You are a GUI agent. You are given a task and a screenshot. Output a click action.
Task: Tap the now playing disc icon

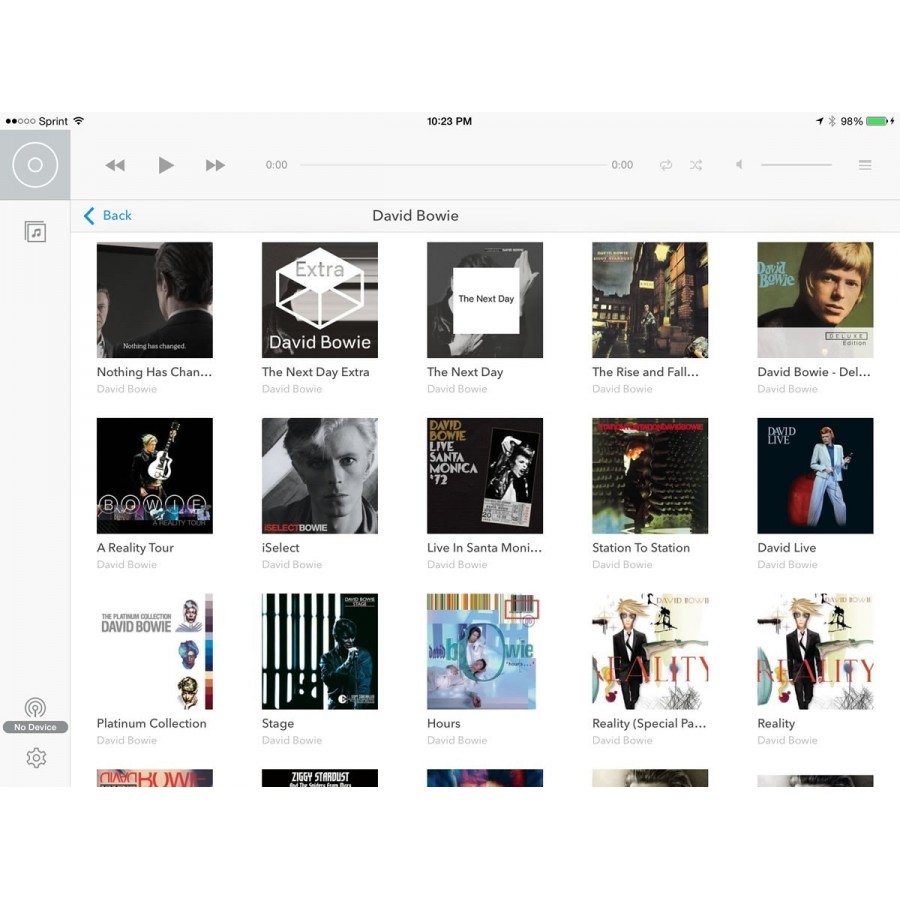(x=35, y=165)
